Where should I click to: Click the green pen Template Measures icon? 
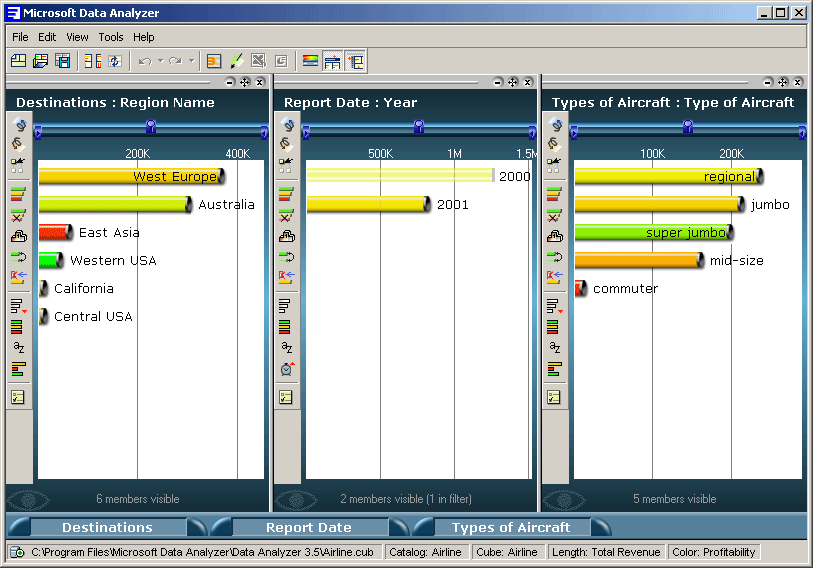(x=236, y=61)
